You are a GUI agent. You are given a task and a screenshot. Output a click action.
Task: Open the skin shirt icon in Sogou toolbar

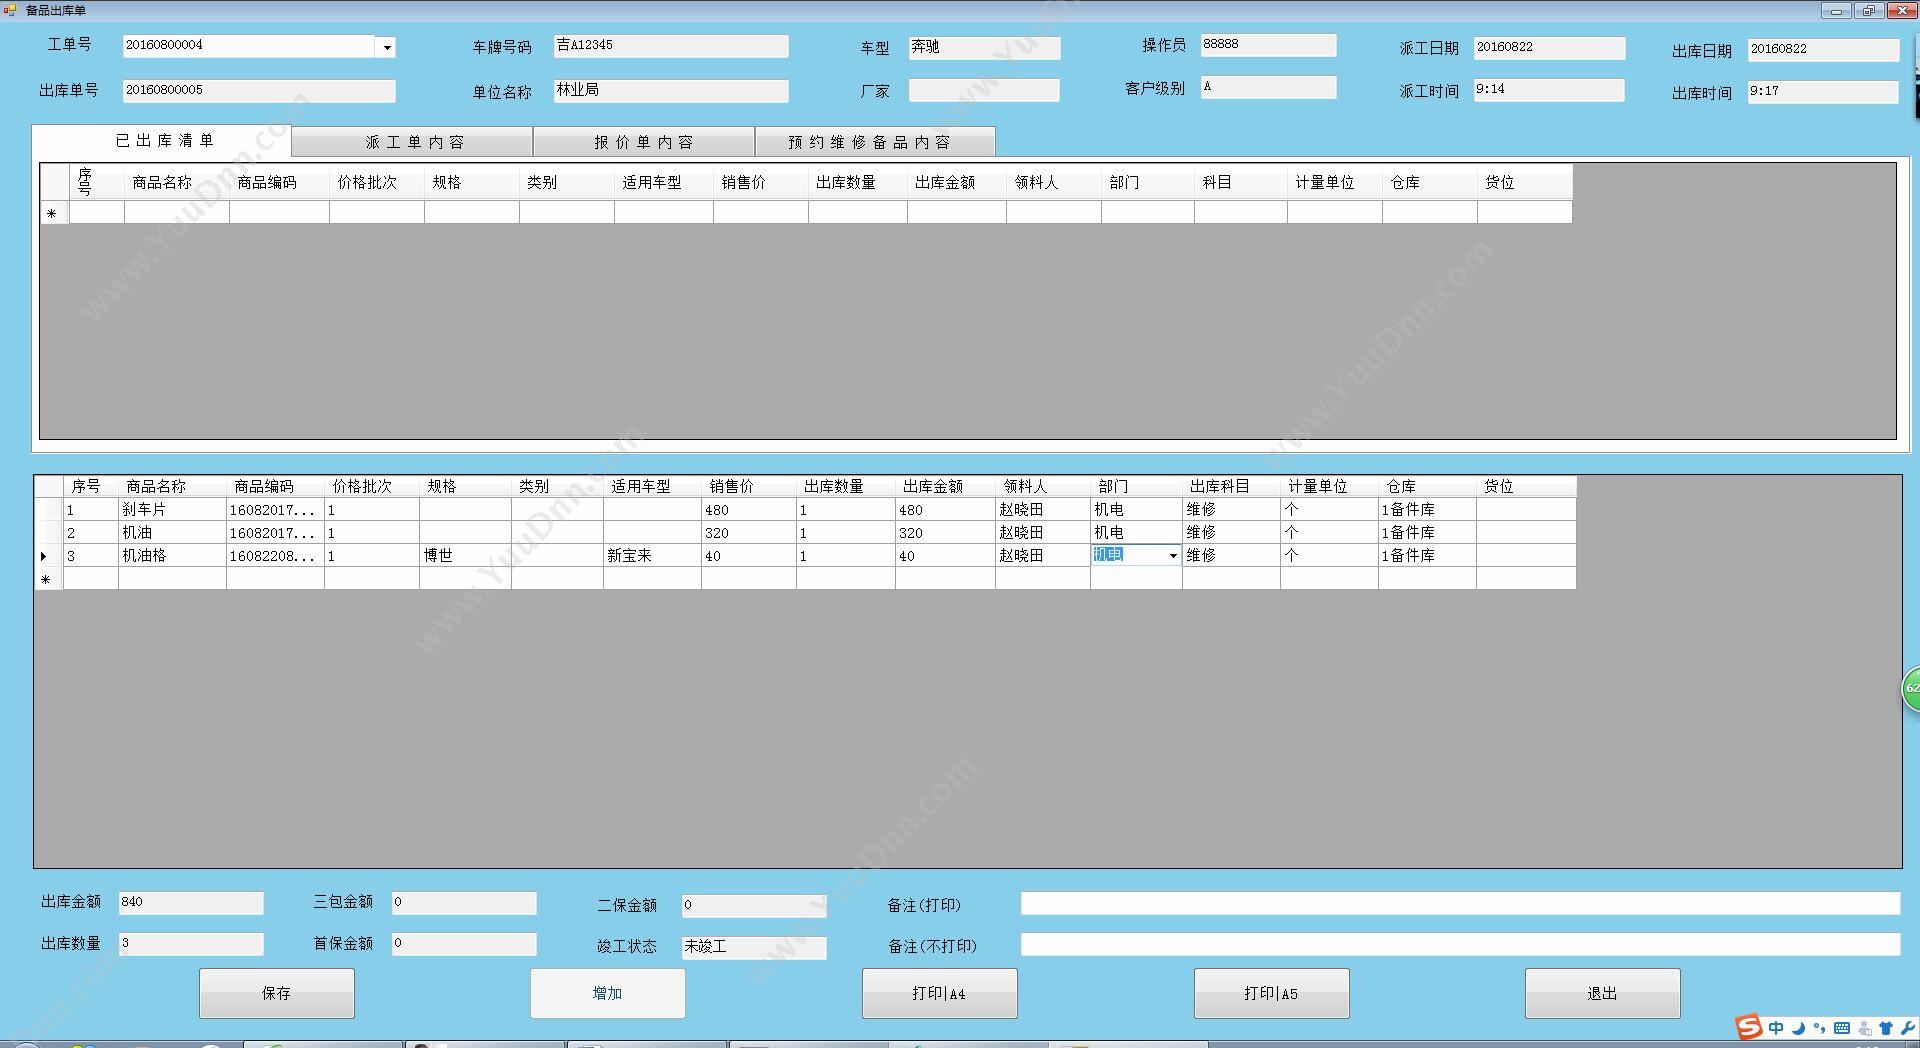click(x=1886, y=1028)
